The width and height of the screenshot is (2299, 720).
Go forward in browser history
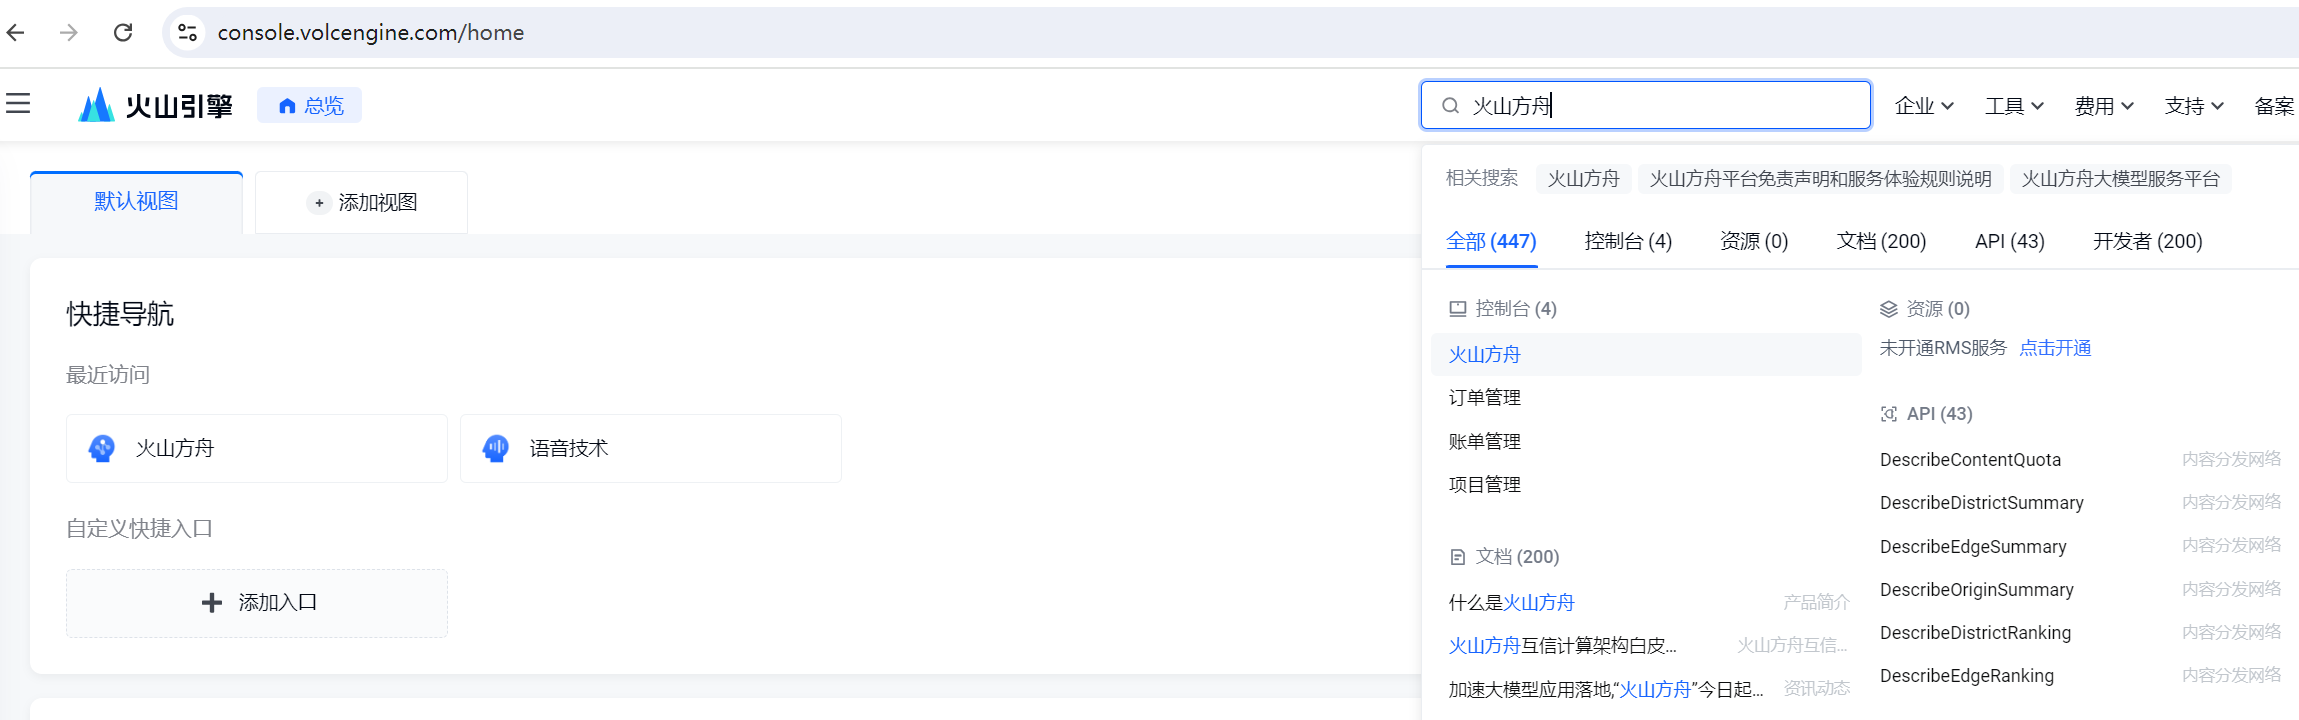(69, 33)
